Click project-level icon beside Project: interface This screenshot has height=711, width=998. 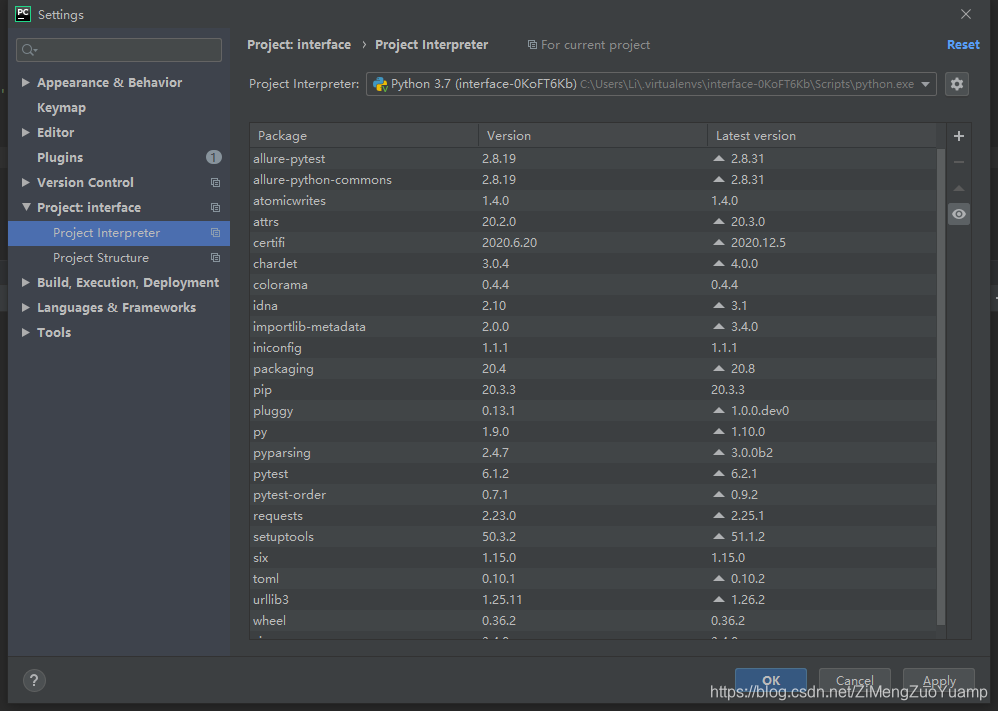215,208
